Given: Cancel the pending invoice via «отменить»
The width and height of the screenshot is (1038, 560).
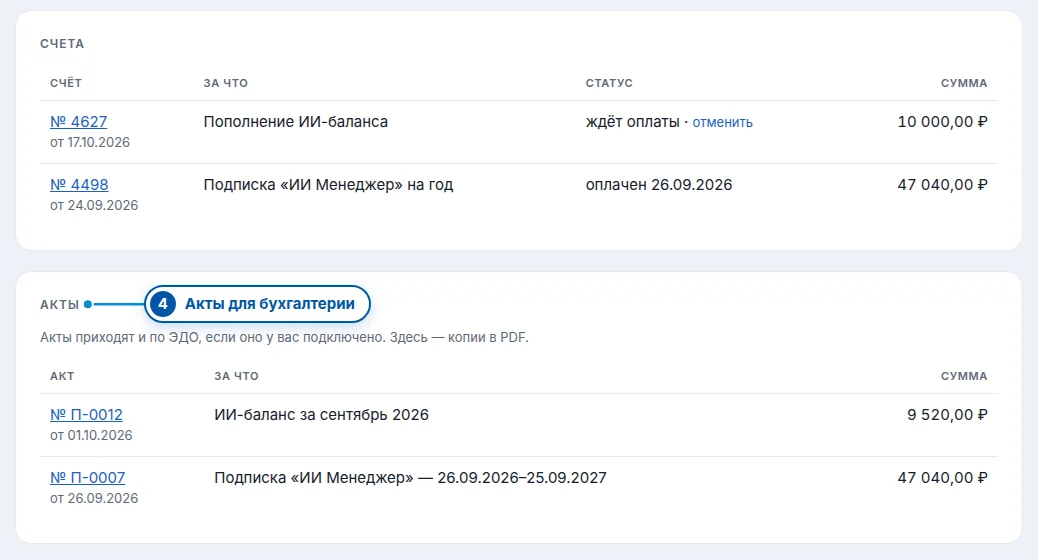Looking at the screenshot, I should pyautogui.click(x=722, y=122).
